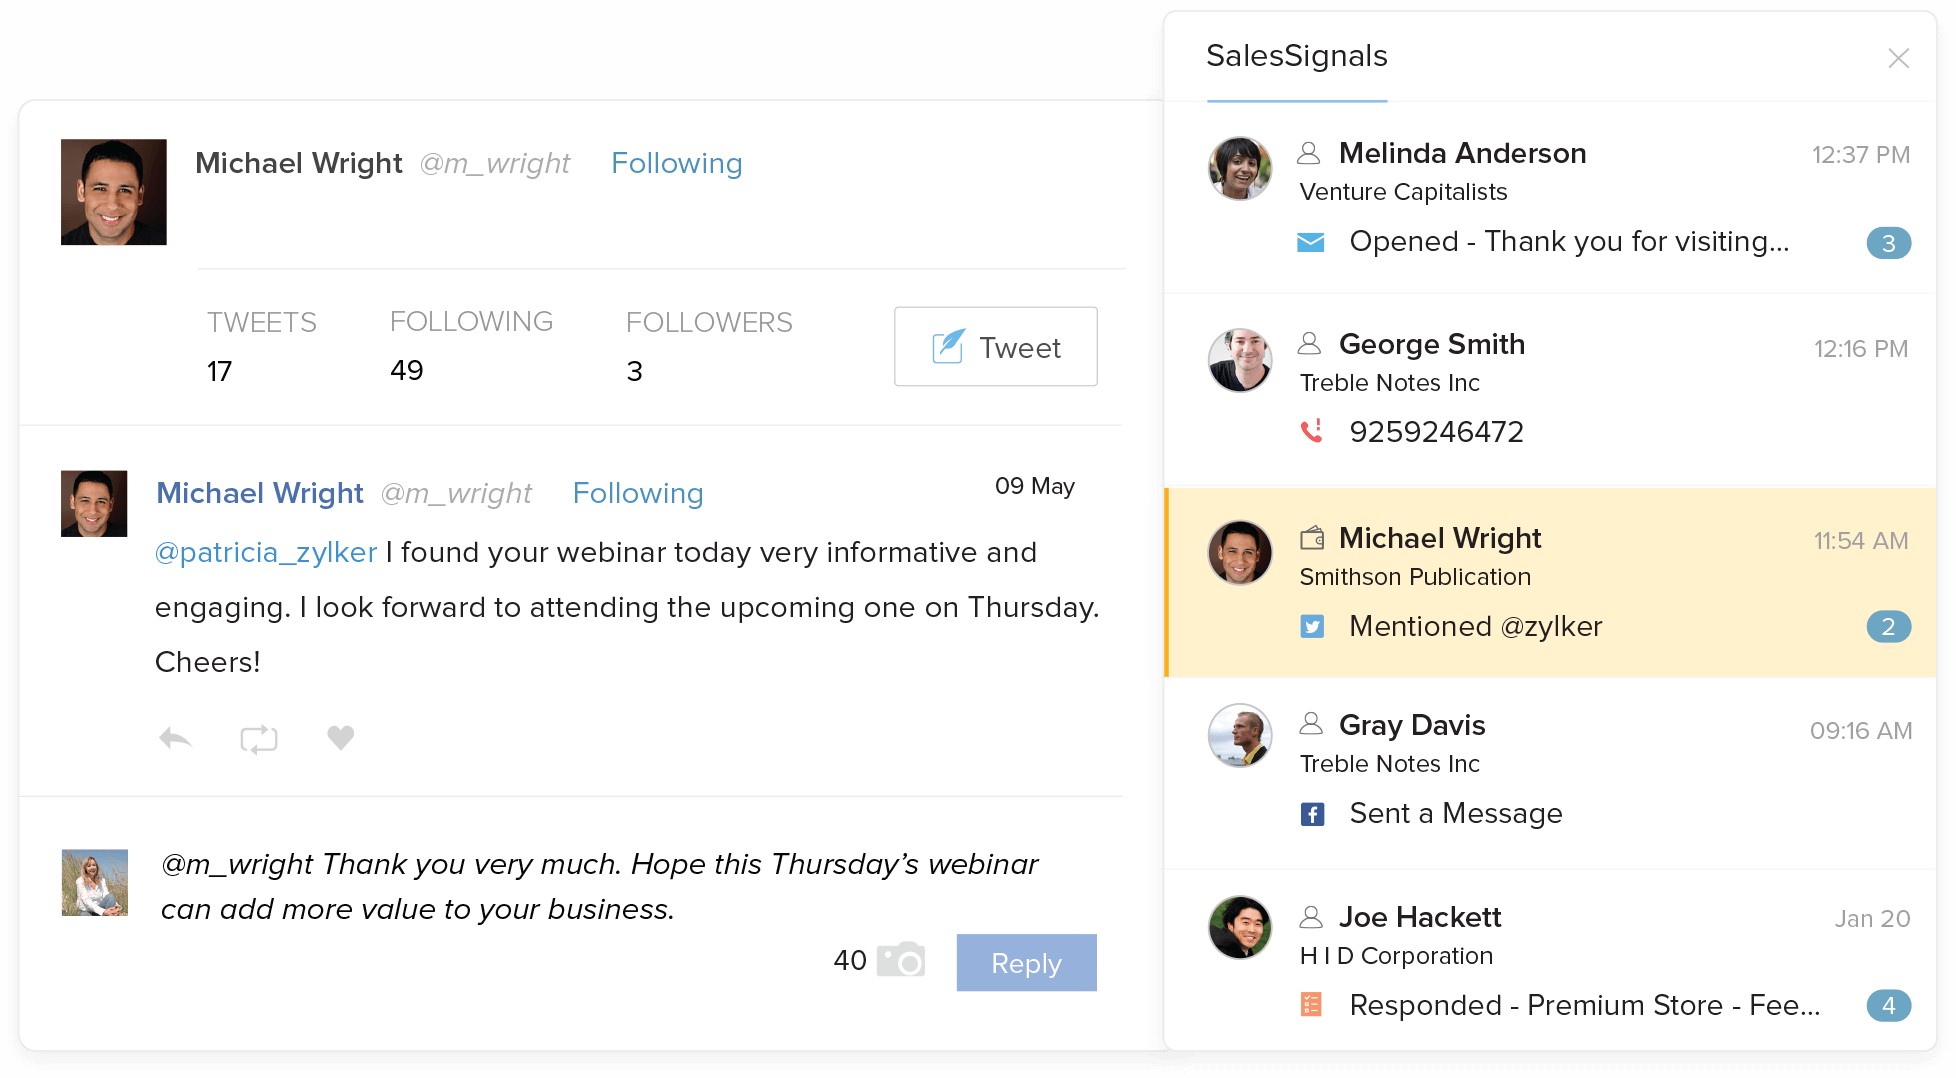Unfollow via the Following label inside the tweet
The height and width of the screenshot is (1078, 1956).
coord(638,493)
